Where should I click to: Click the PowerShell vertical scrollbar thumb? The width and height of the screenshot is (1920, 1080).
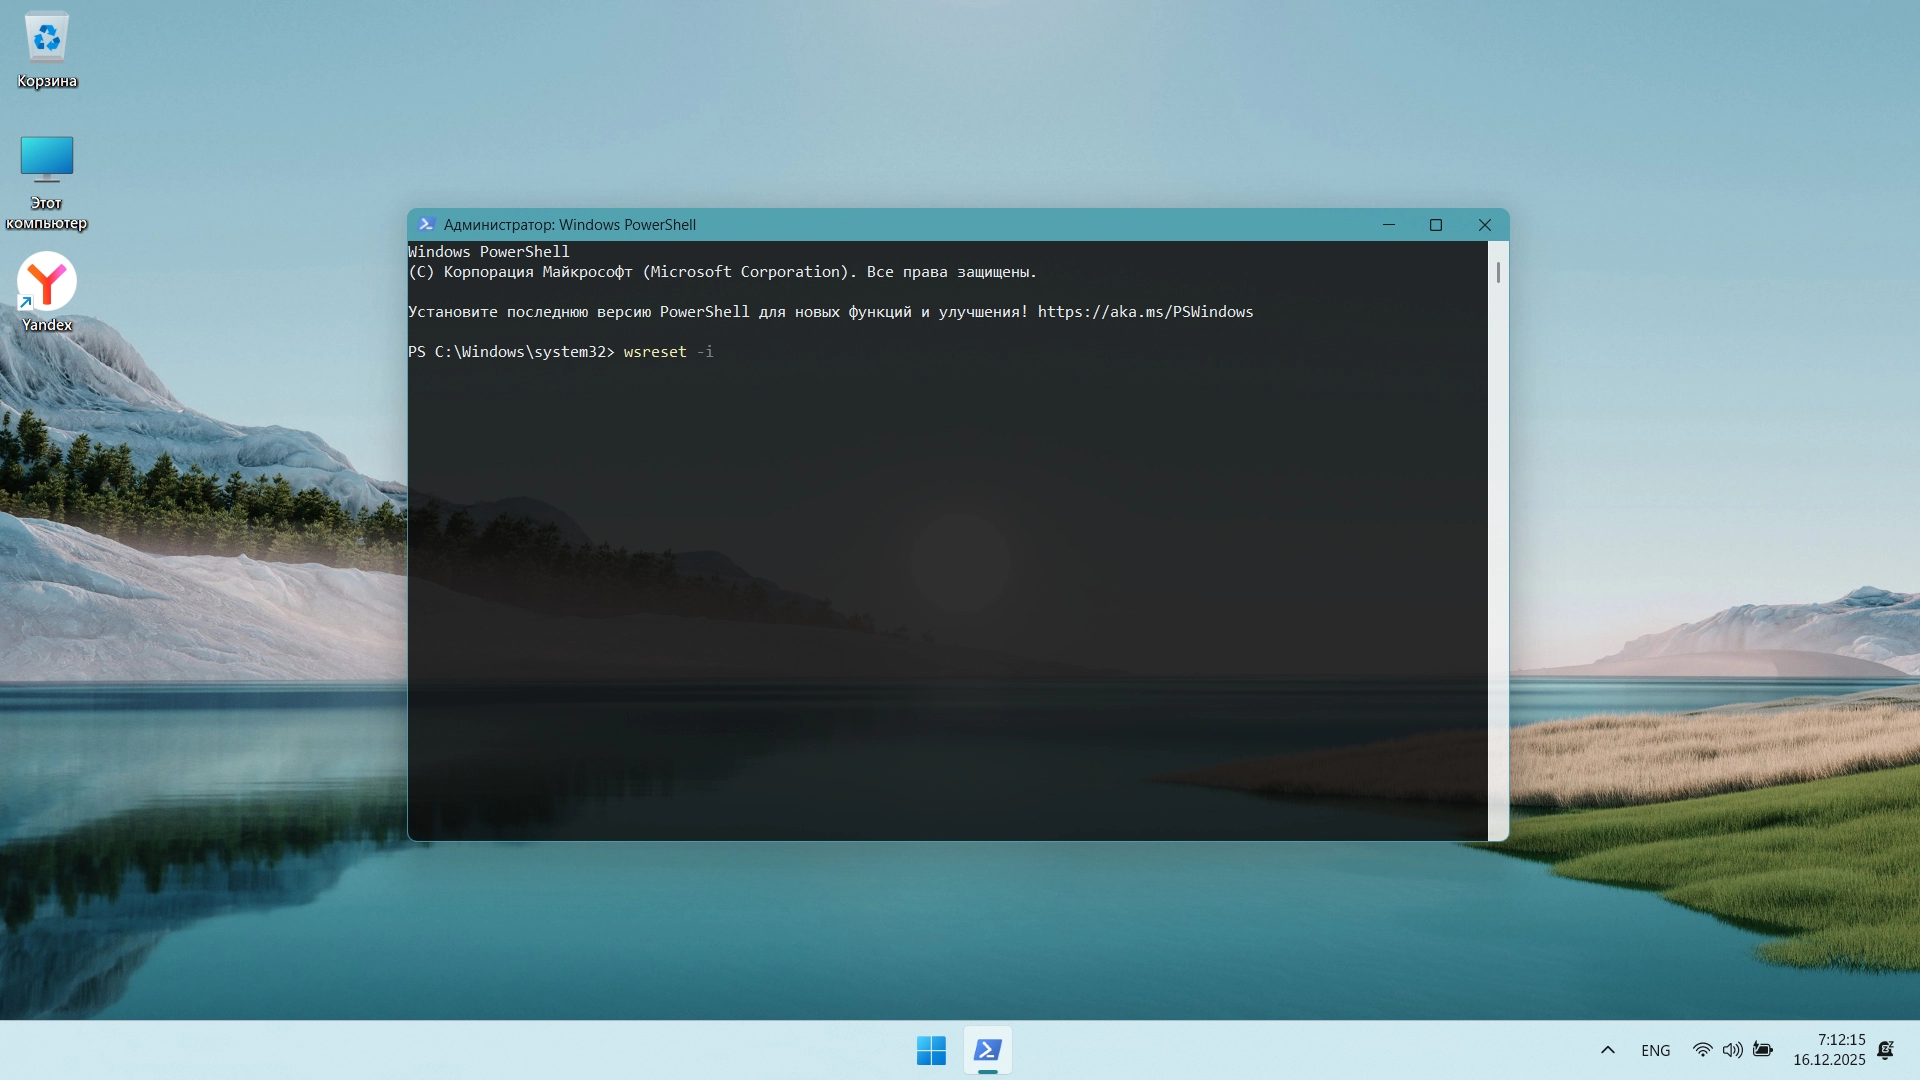tap(1498, 272)
